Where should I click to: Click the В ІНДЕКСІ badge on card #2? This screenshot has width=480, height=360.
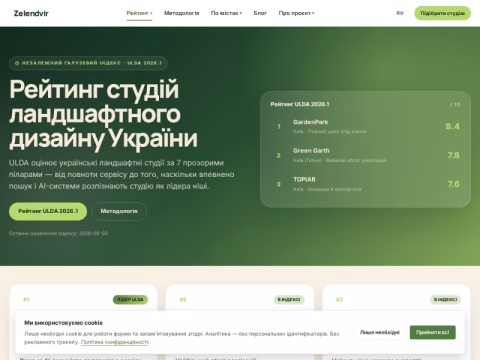pyautogui.click(x=289, y=300)
